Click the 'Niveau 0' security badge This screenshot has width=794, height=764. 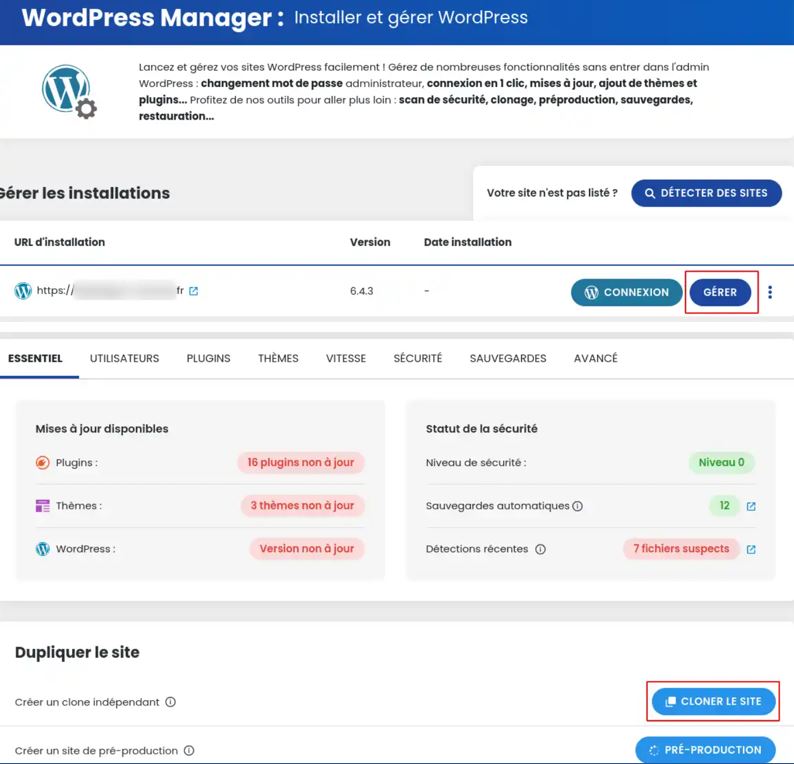point(722,462)
